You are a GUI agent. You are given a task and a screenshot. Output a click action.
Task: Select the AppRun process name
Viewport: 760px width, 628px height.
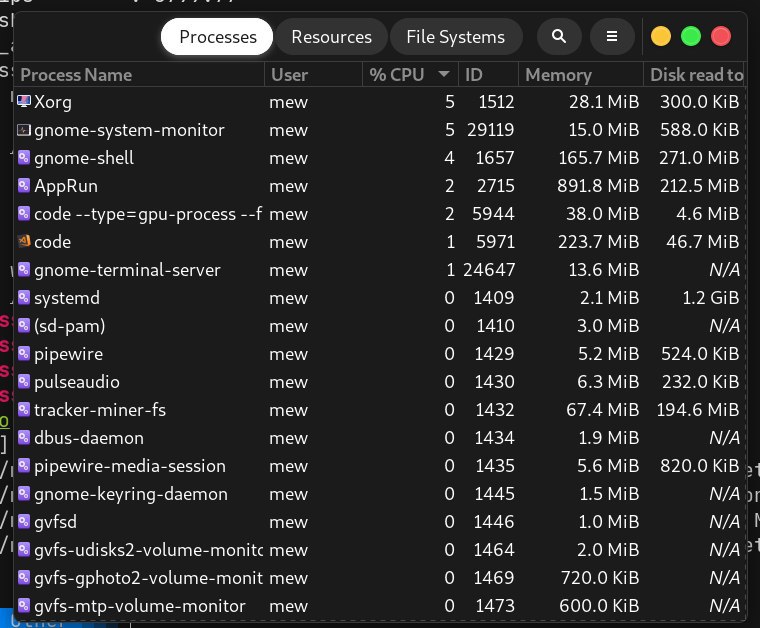click(66, 186)
